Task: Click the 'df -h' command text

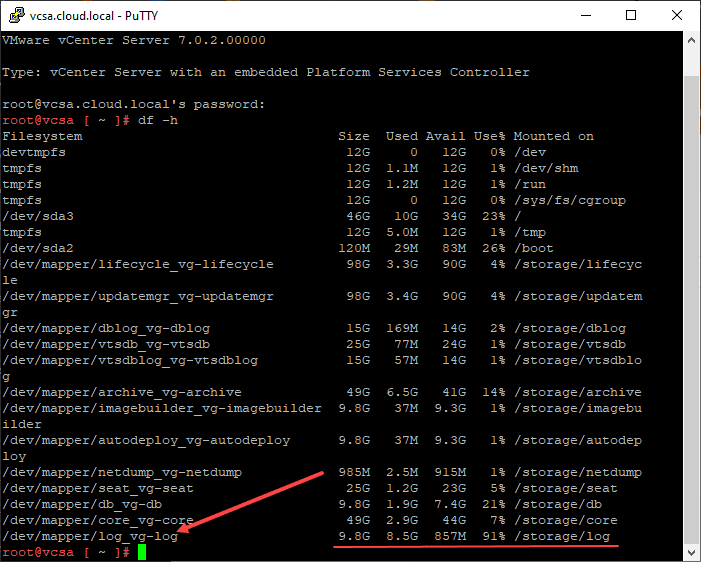Action: (158, 120)
